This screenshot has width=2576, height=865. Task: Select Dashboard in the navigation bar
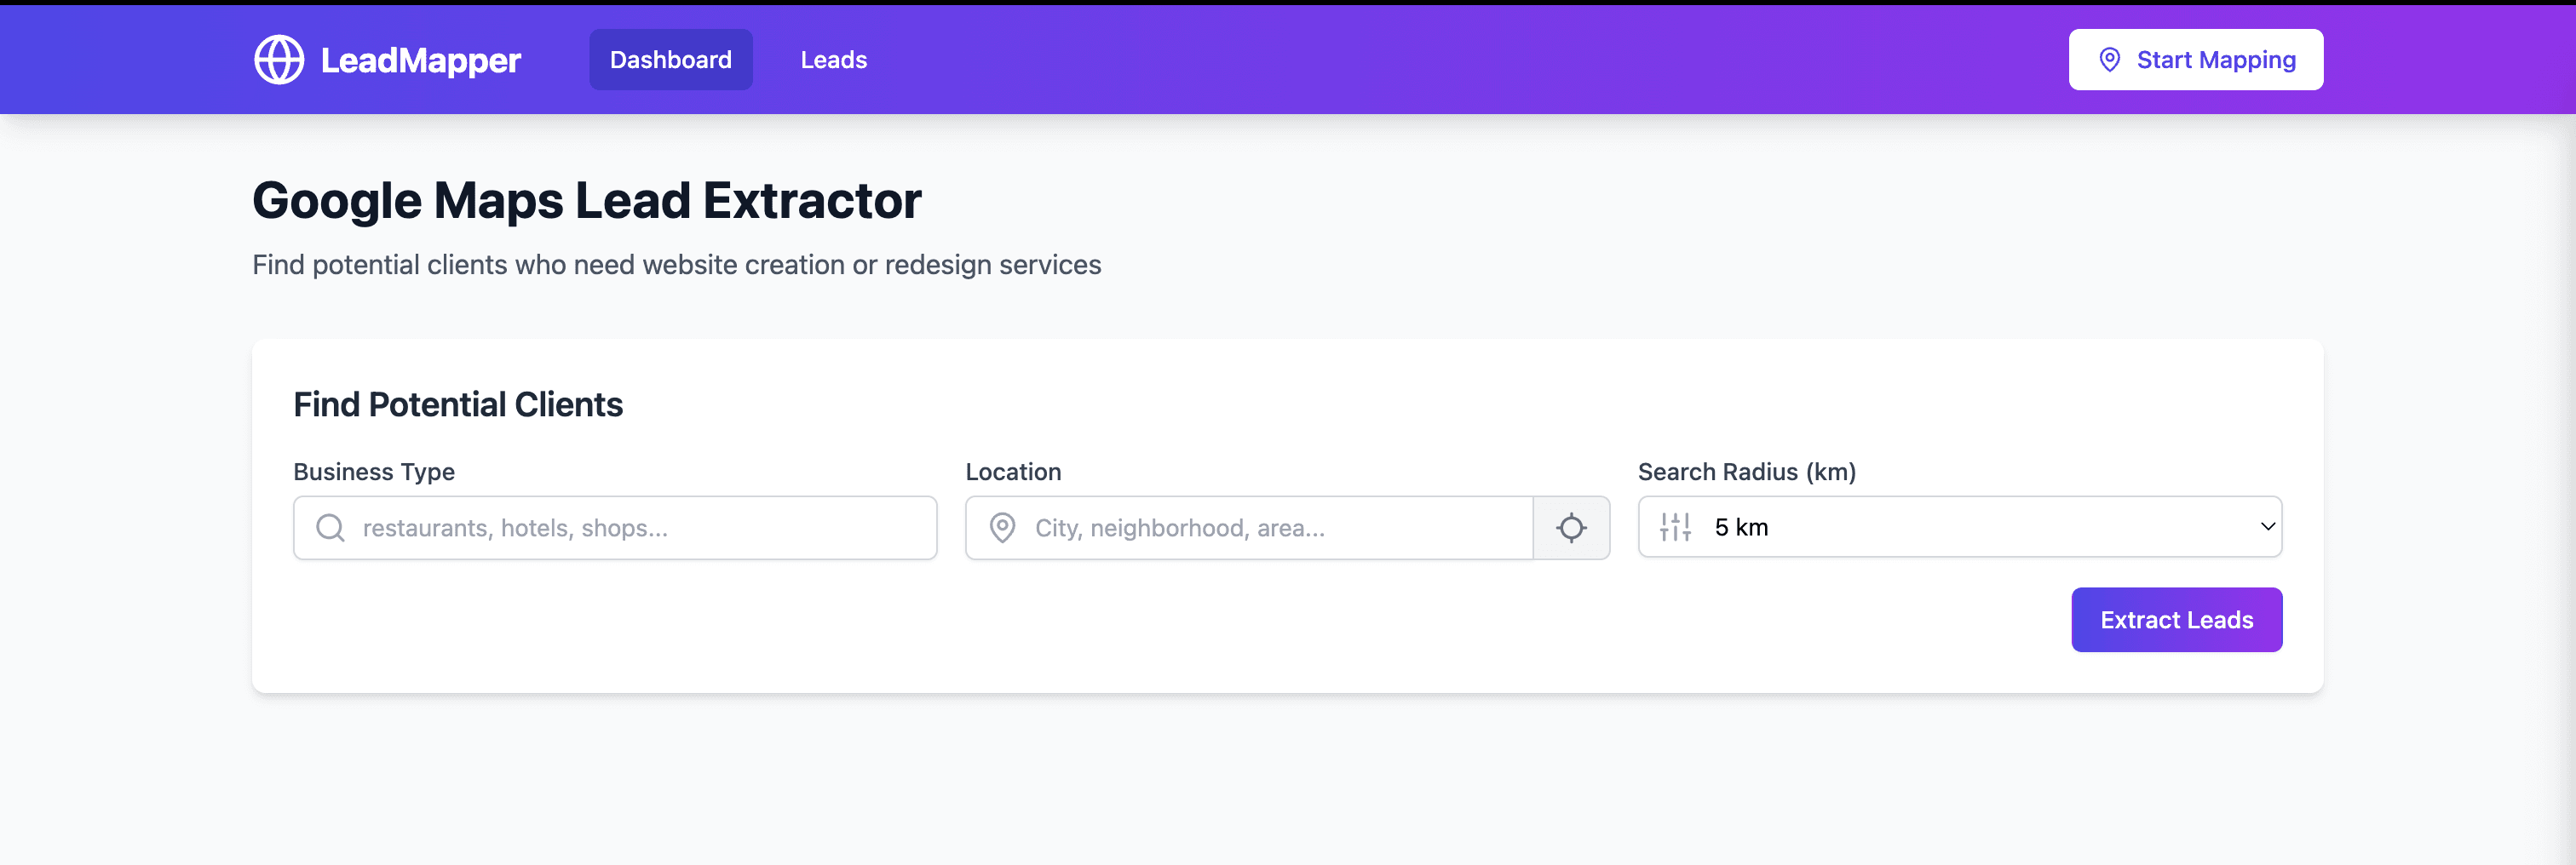click(670, 59)
